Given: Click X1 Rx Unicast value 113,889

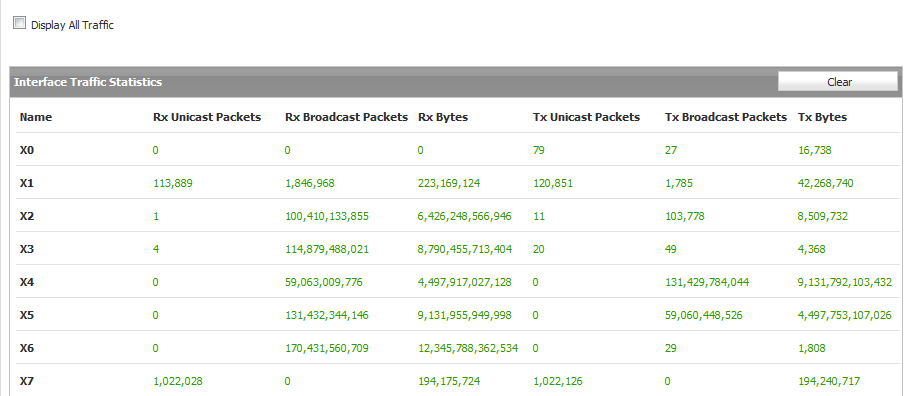Looking at the screenshot, I should pos(172,183).
